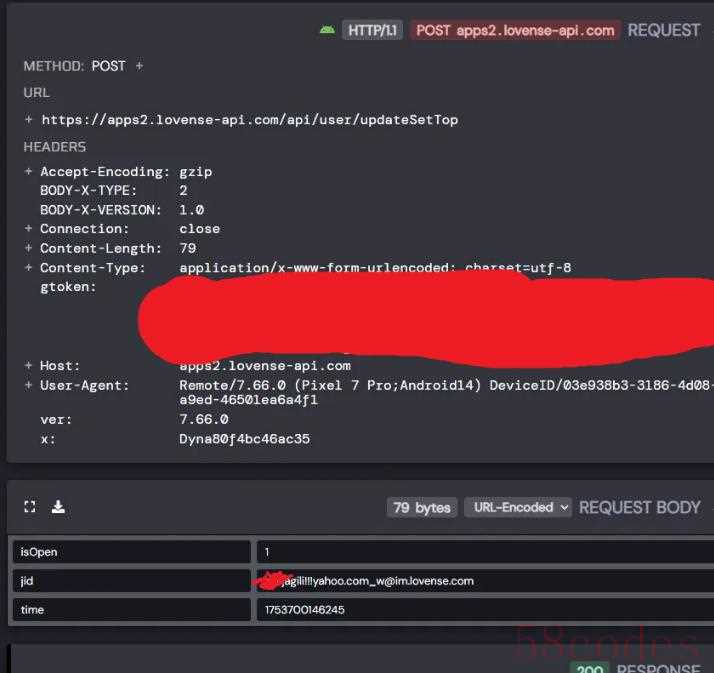Click the x header value Dyna80f4bc46ac35

245,439
